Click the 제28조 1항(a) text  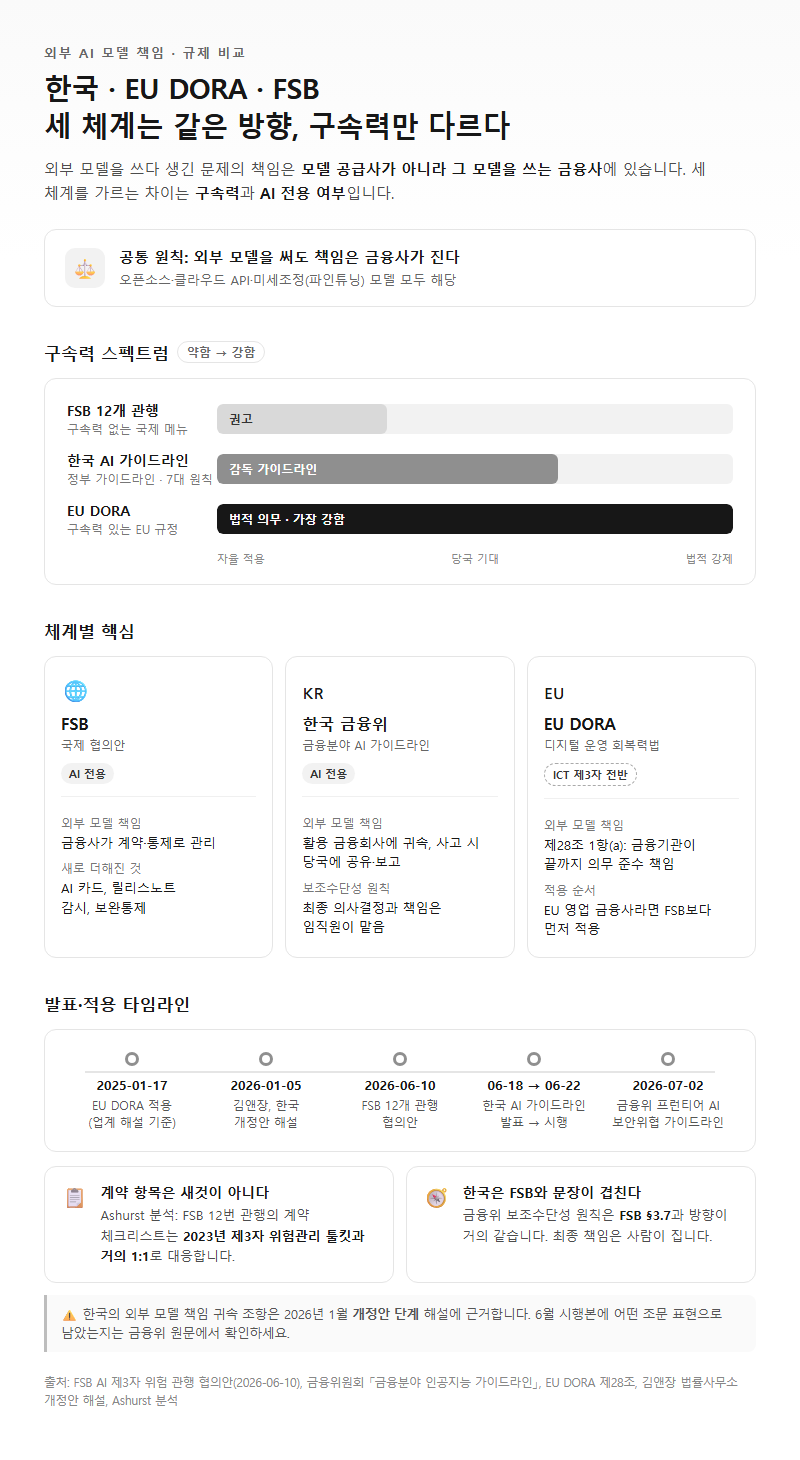585,844
